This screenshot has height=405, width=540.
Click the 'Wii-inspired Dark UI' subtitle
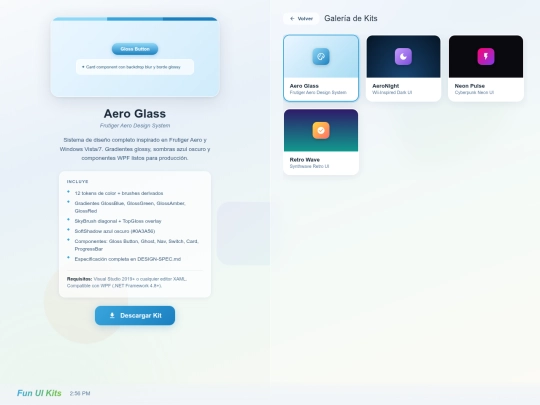(392, 92)
